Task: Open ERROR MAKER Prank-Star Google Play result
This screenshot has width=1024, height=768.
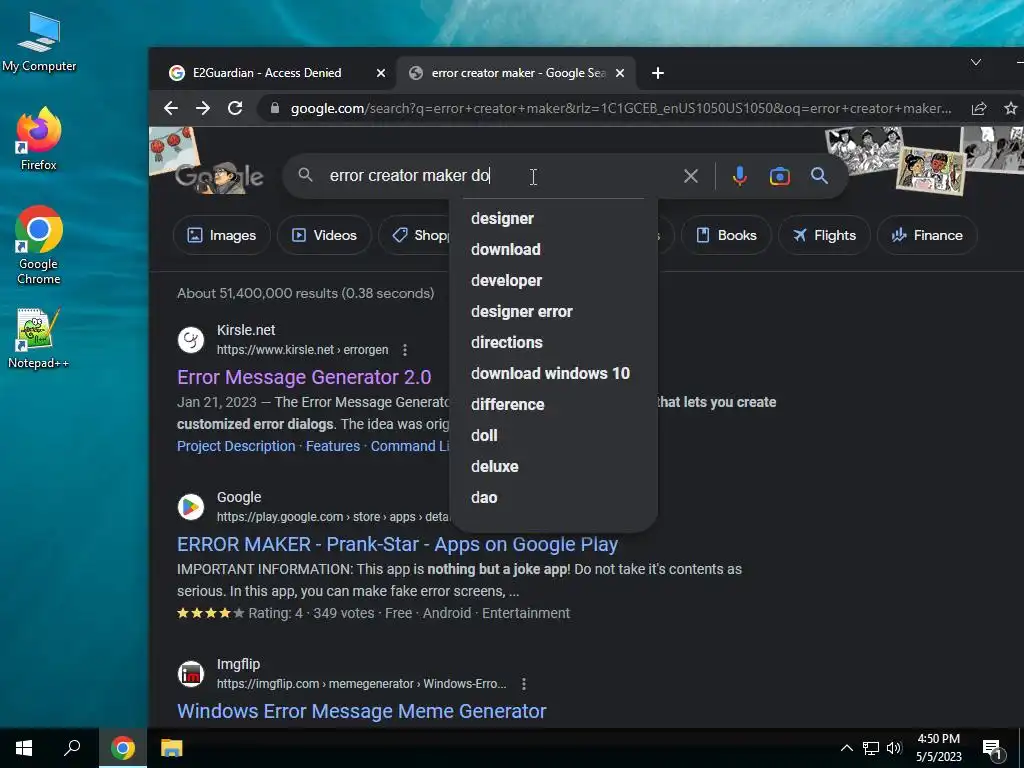Action: point(398,545)
